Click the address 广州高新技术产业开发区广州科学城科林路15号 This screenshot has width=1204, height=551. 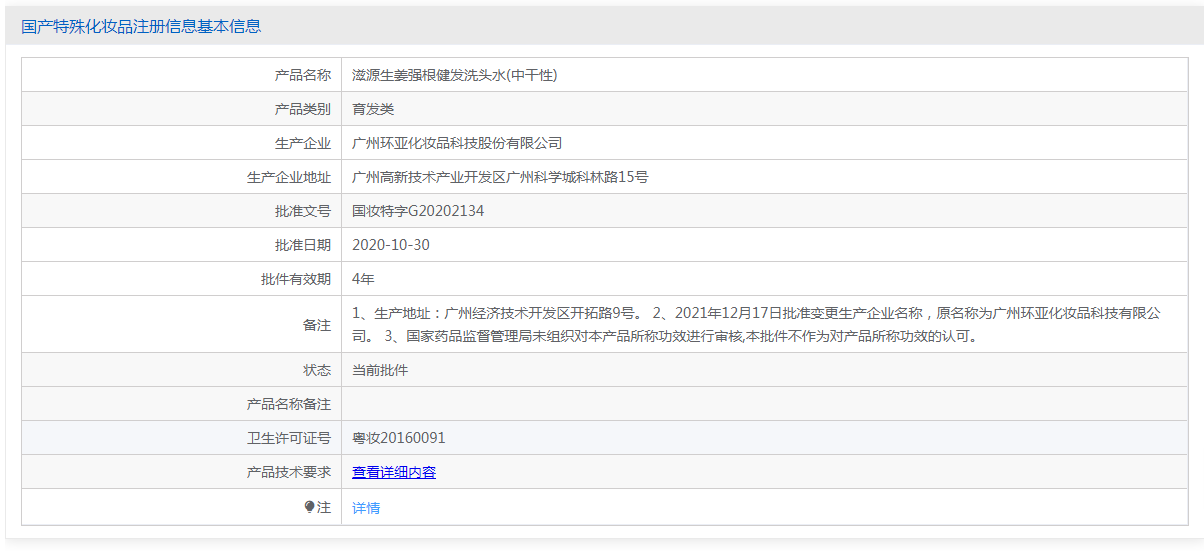tap(501, 177)
